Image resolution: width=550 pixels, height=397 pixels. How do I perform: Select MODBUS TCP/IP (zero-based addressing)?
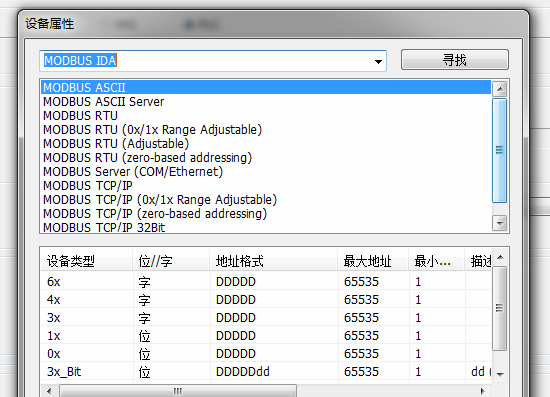click(x=266, y=214)
